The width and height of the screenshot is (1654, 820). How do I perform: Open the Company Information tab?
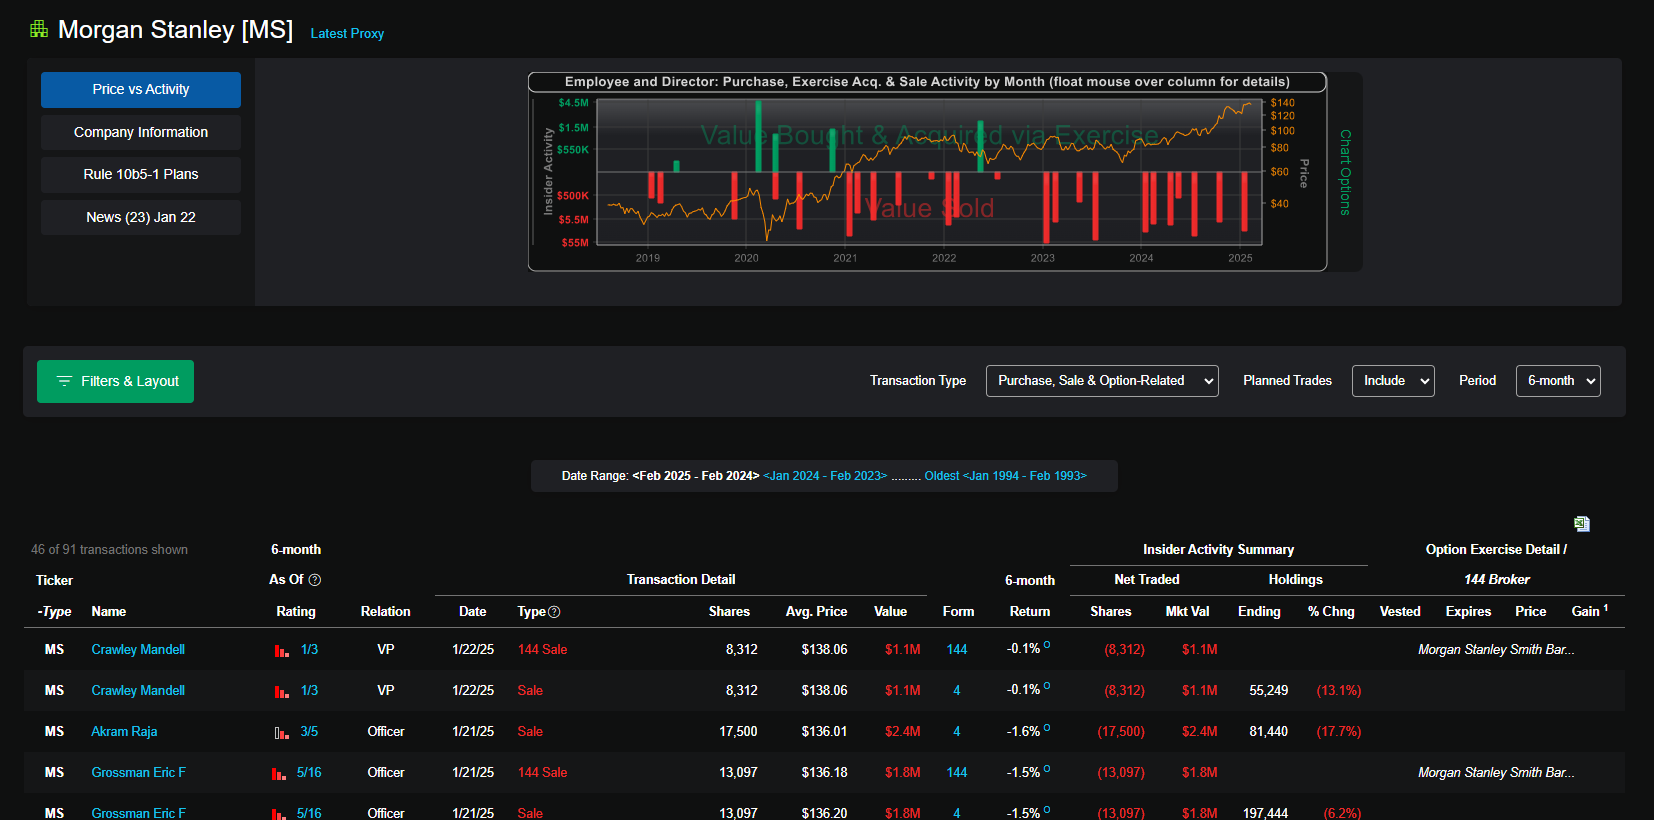click(141, 132)
